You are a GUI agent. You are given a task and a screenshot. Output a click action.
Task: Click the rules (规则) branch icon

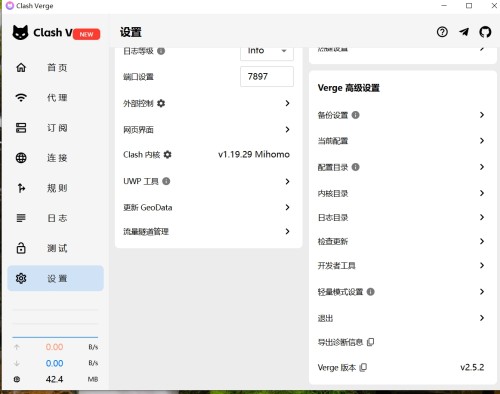click(x=21, y=188)
